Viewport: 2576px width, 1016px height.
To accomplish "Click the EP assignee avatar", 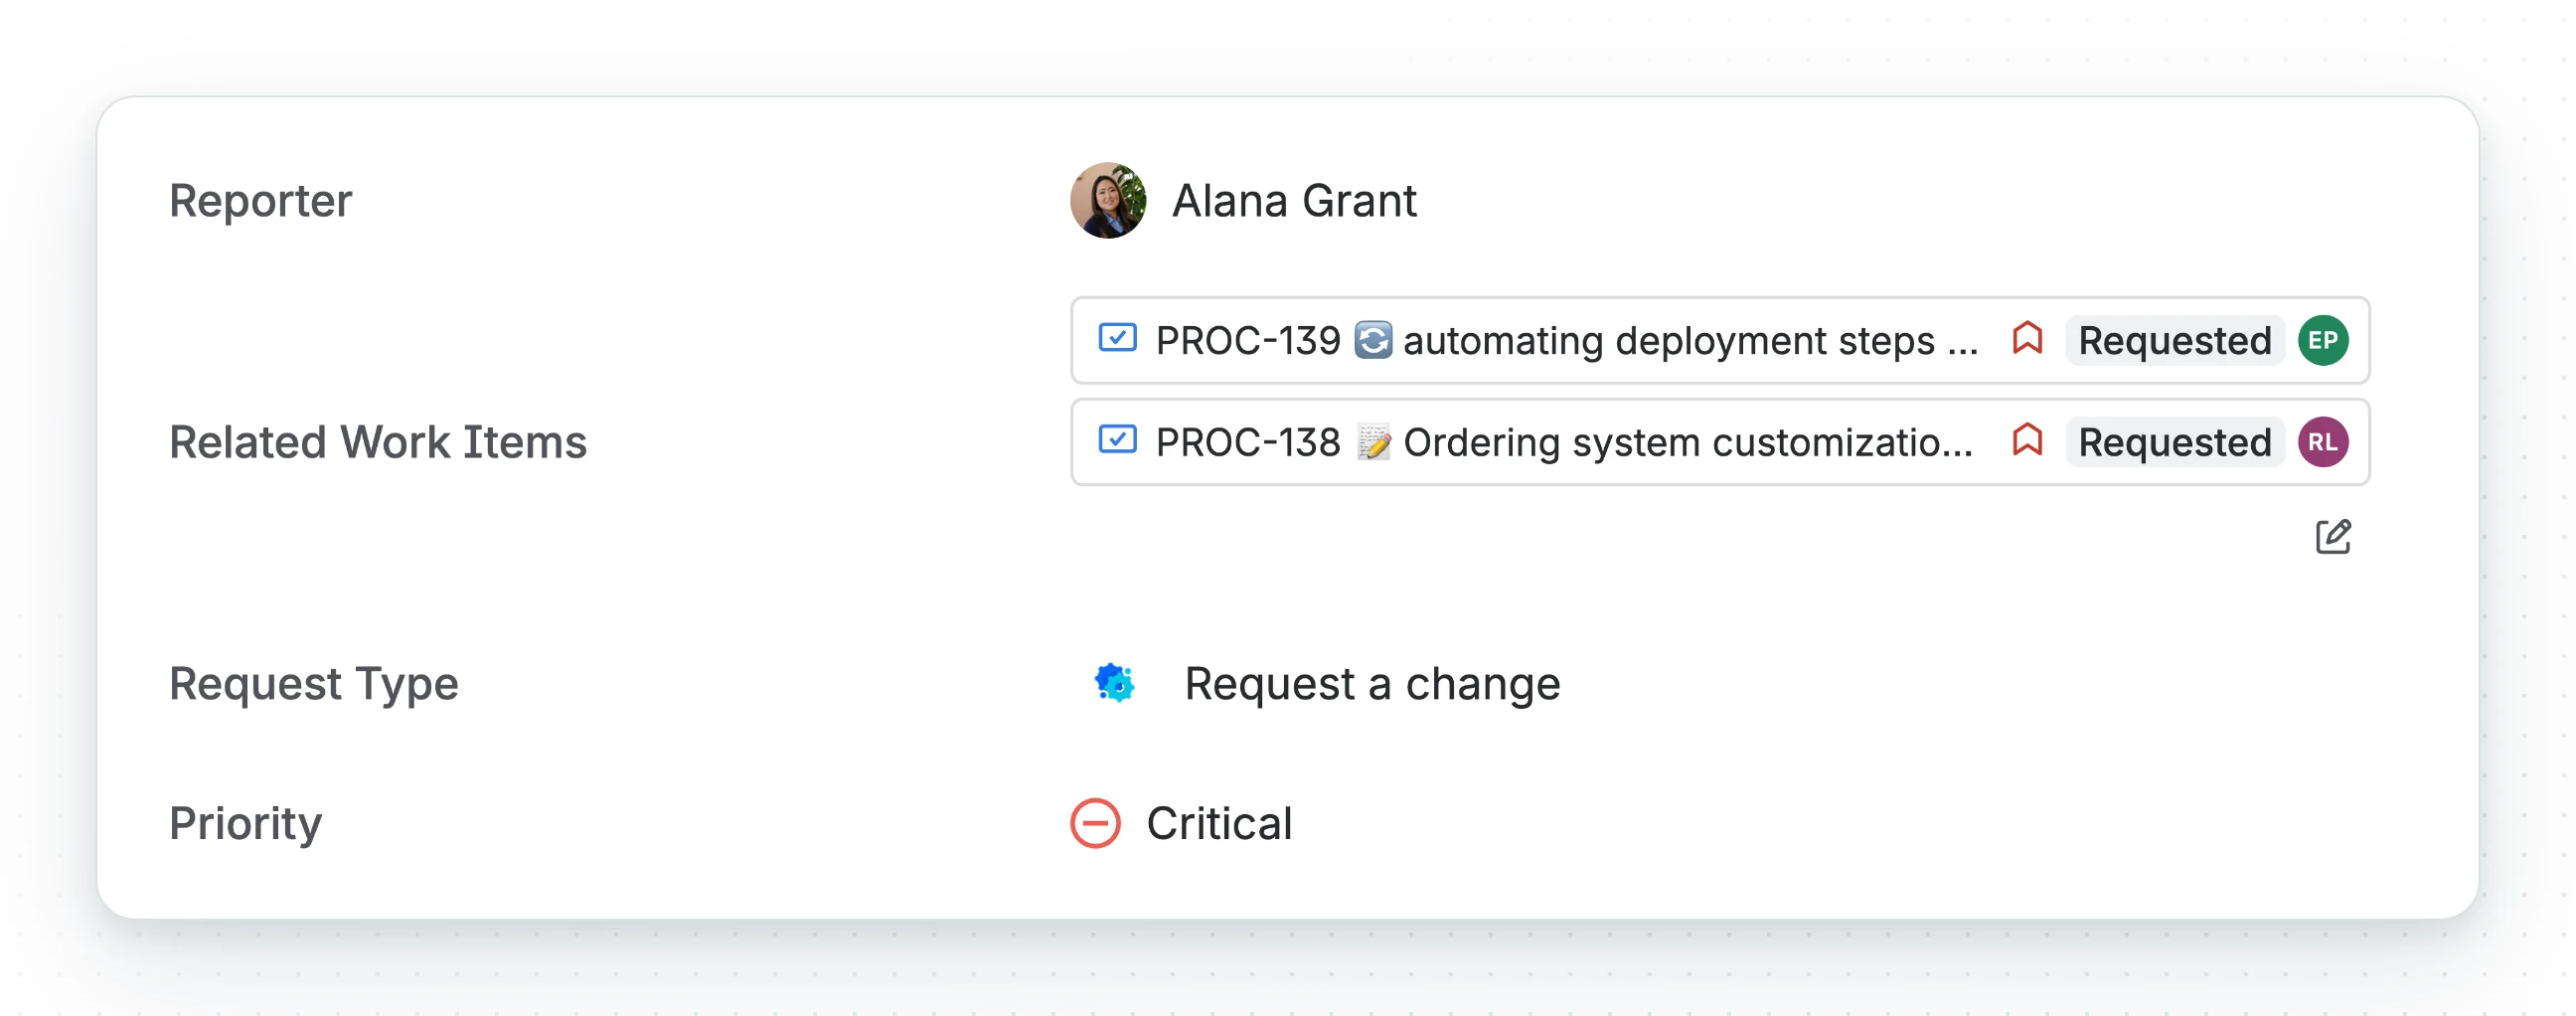I will click(2323, 341).
